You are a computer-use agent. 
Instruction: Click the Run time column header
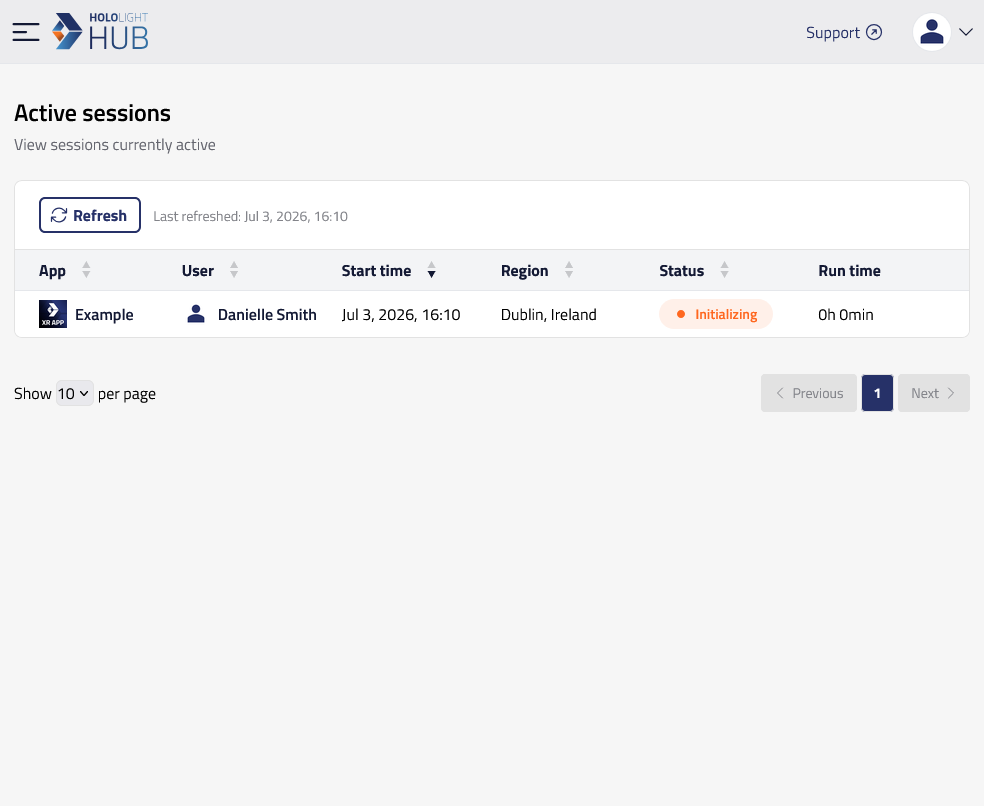(x=849, y=271)
